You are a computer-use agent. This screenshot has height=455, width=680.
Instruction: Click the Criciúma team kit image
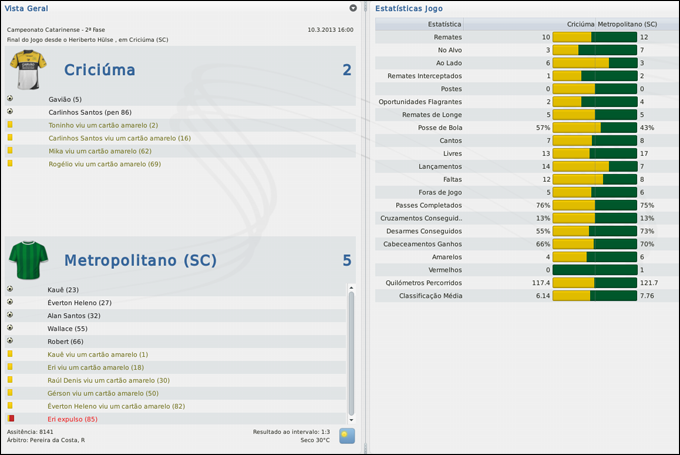[x=28, y=69]
